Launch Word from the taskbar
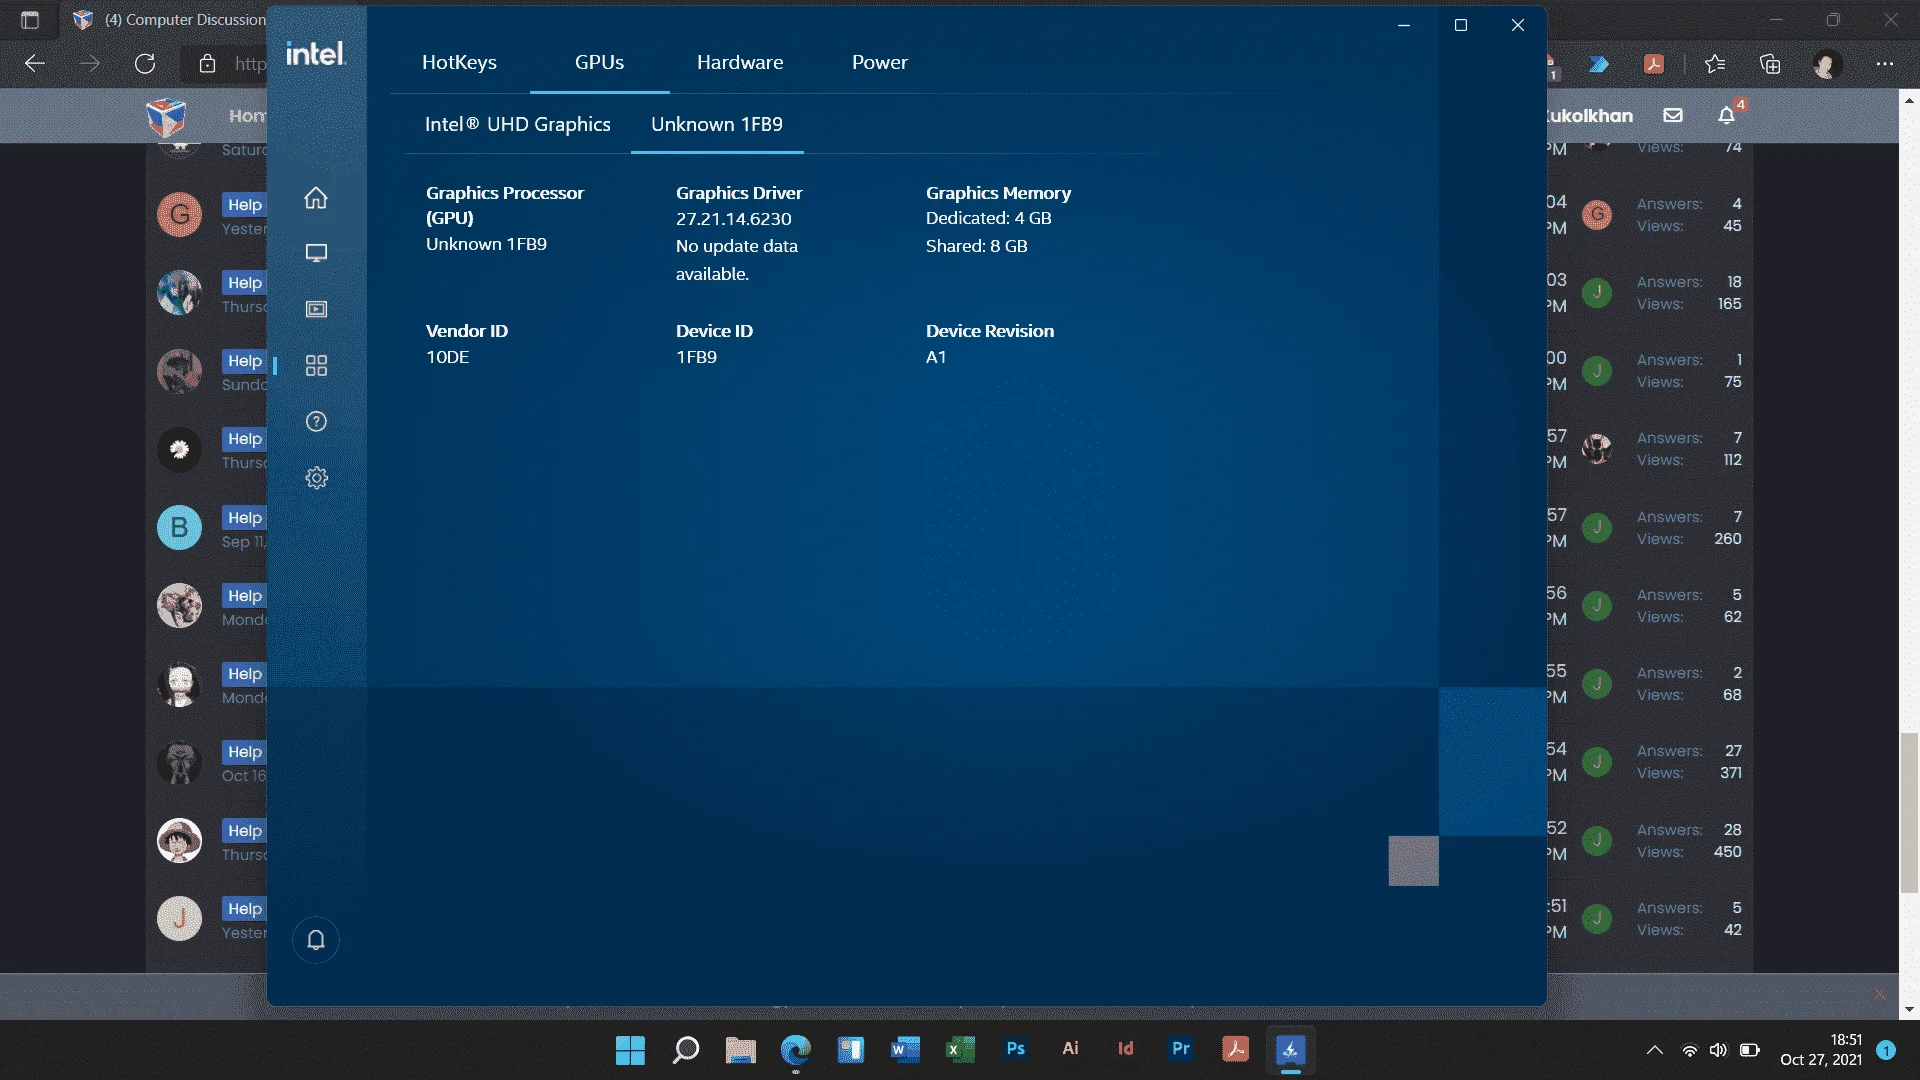The image size is (1920, 1080). coord(905,1050)
